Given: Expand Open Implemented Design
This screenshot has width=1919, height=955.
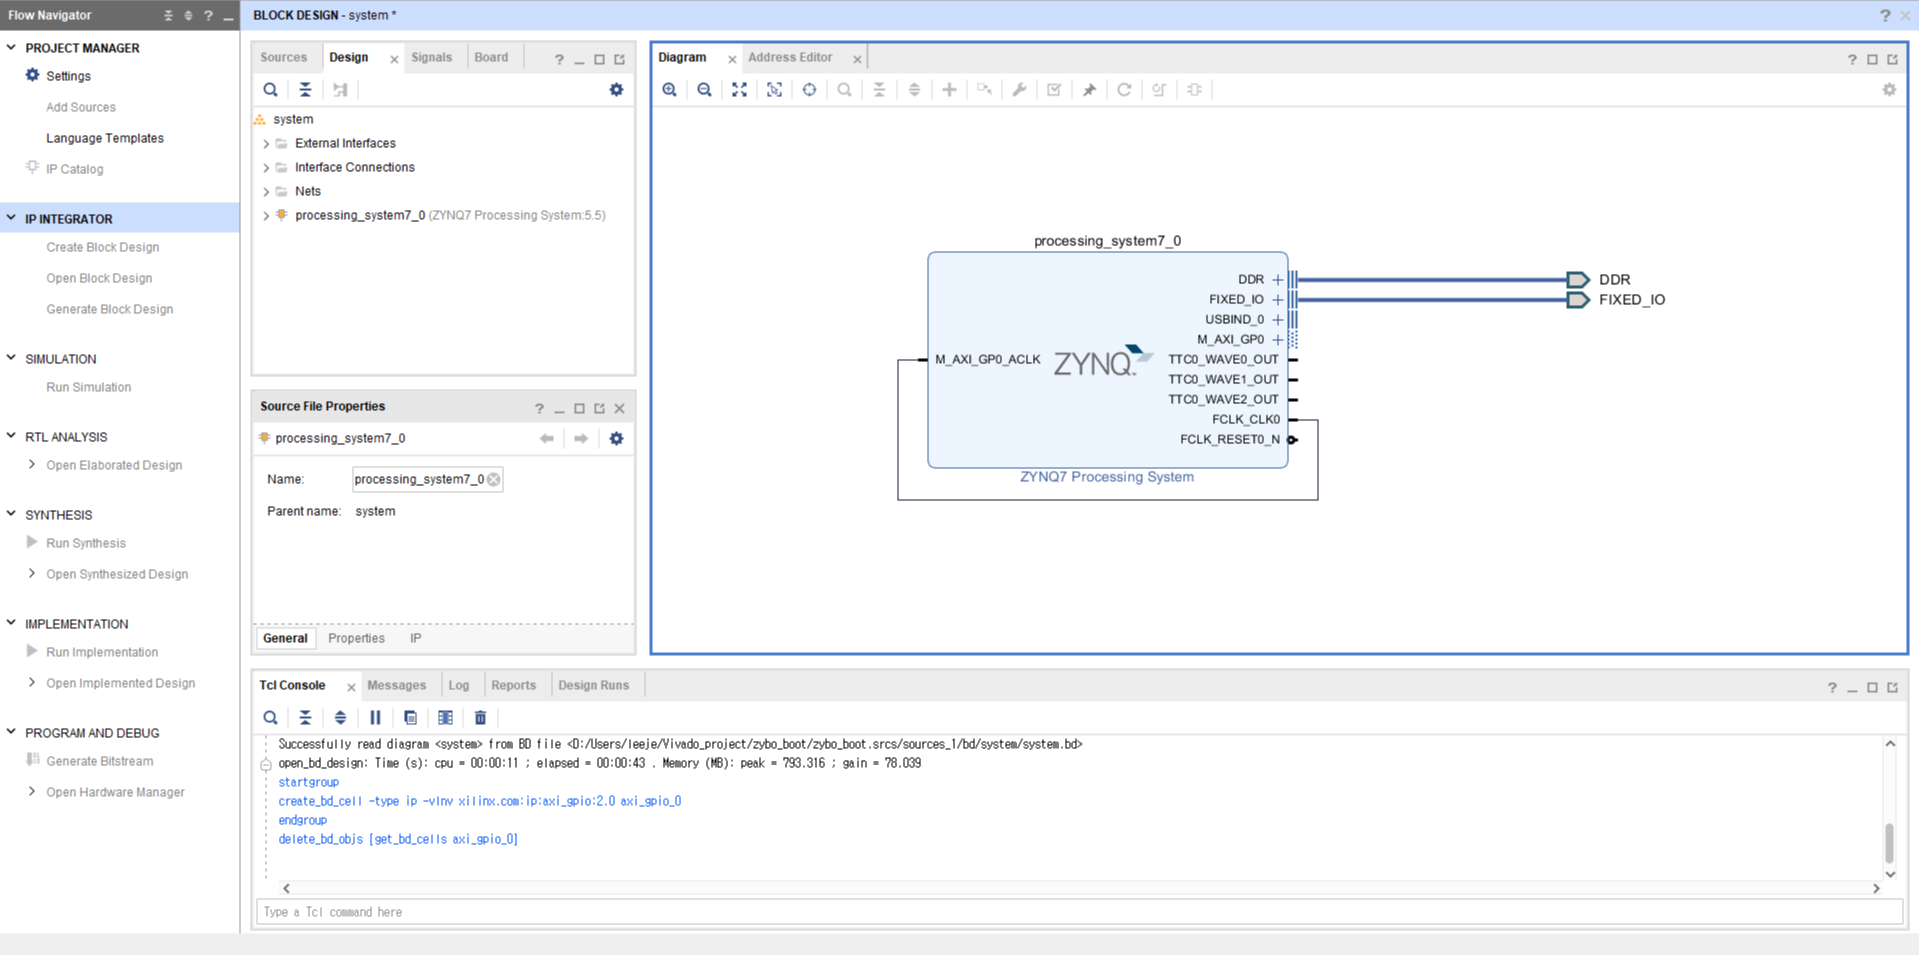Looking at the screenshot, I should click(x=32, y=682).
